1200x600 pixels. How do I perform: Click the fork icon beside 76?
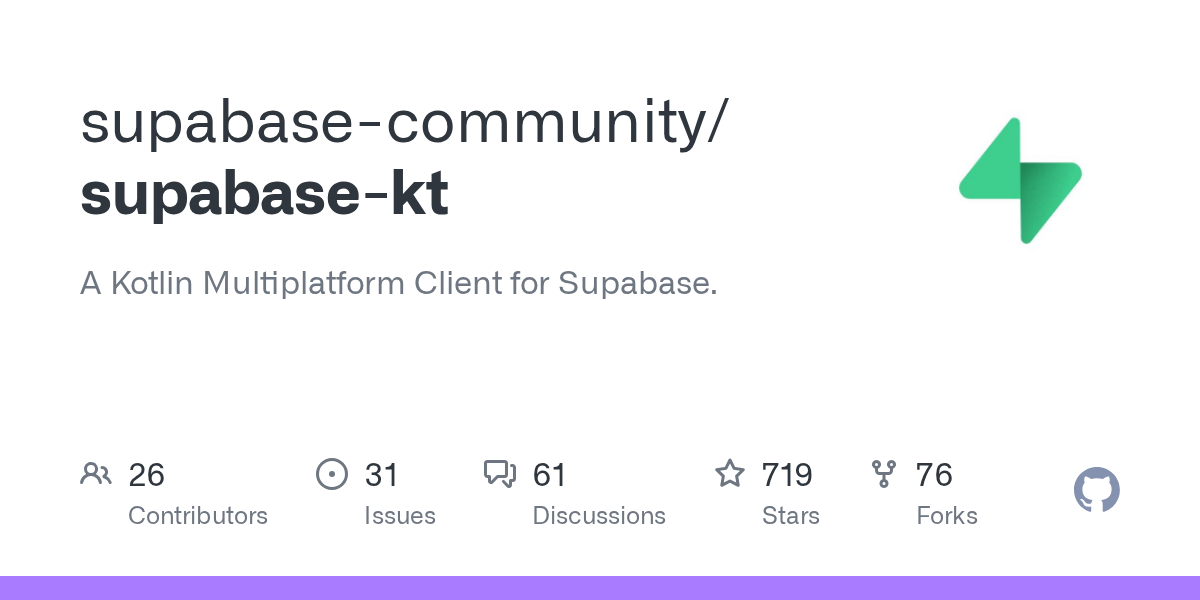[884, 474]
